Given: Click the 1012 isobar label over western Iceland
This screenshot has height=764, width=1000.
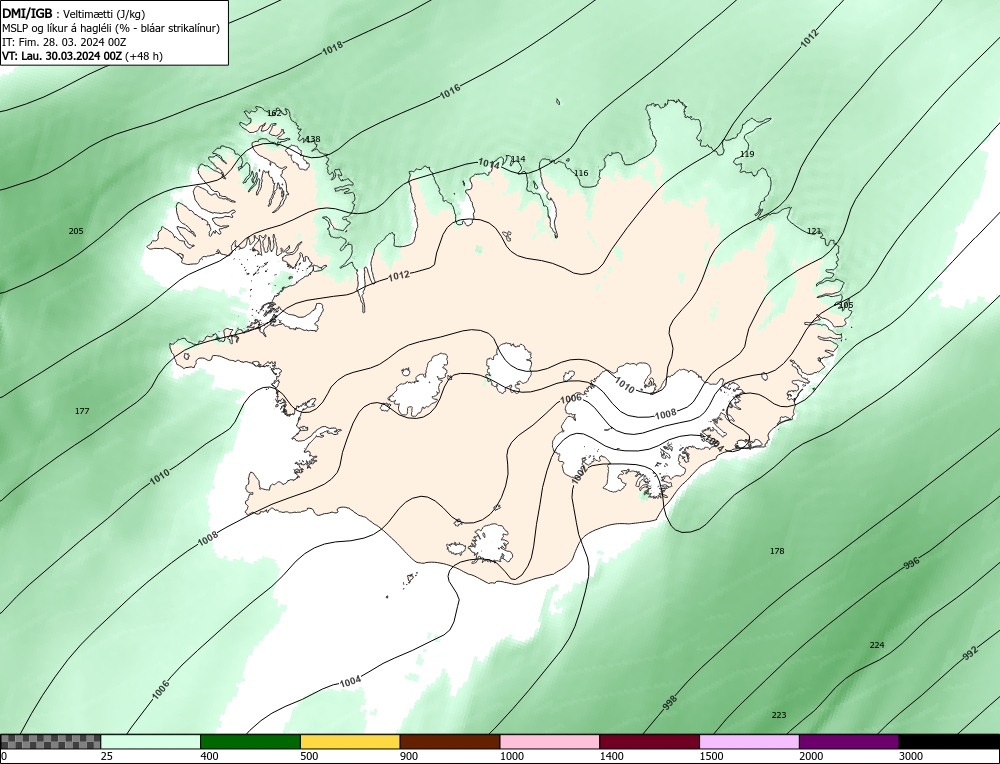Looking at the screenshot, I should point(399,275).
